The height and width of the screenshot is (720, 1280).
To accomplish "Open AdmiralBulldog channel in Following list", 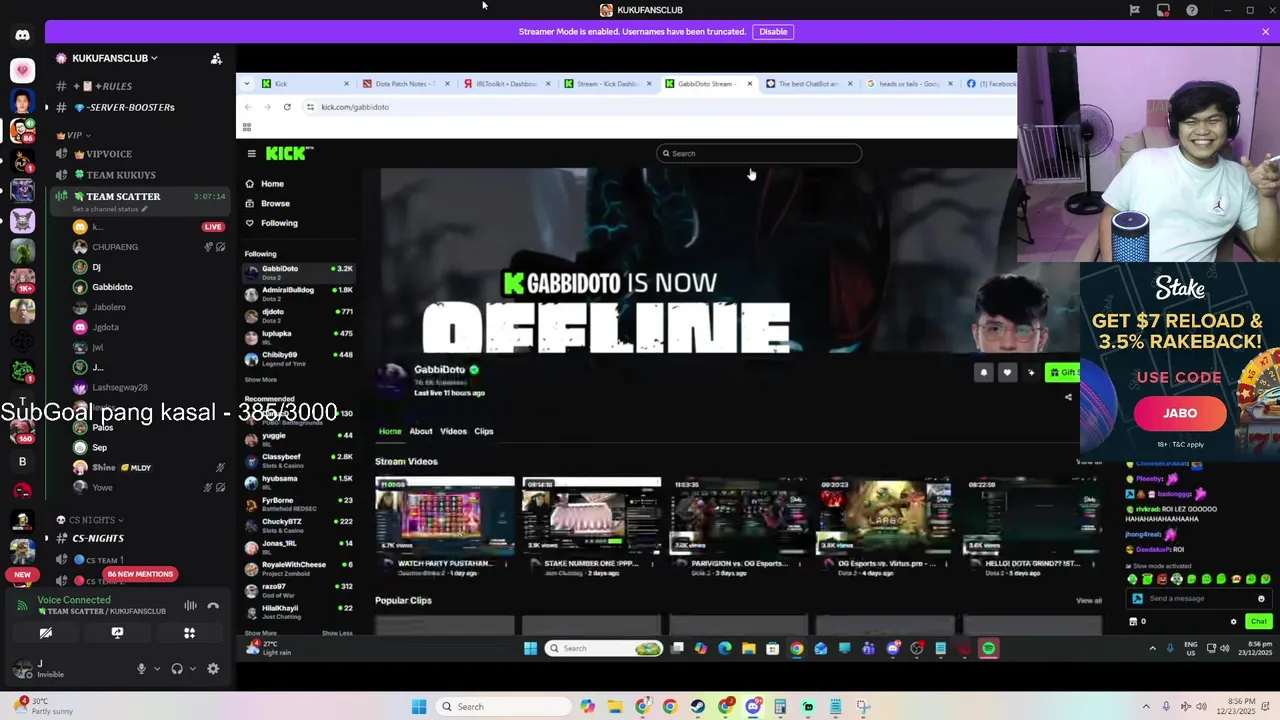I will click(298, 294).
